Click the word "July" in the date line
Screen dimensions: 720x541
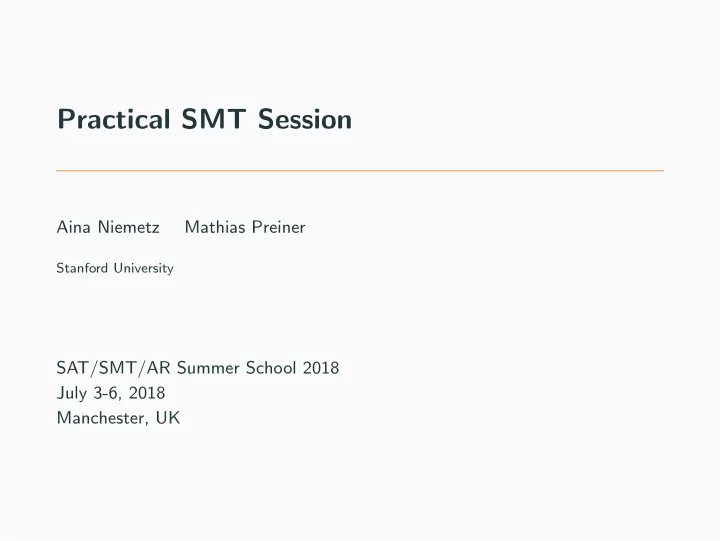point(72,393)
